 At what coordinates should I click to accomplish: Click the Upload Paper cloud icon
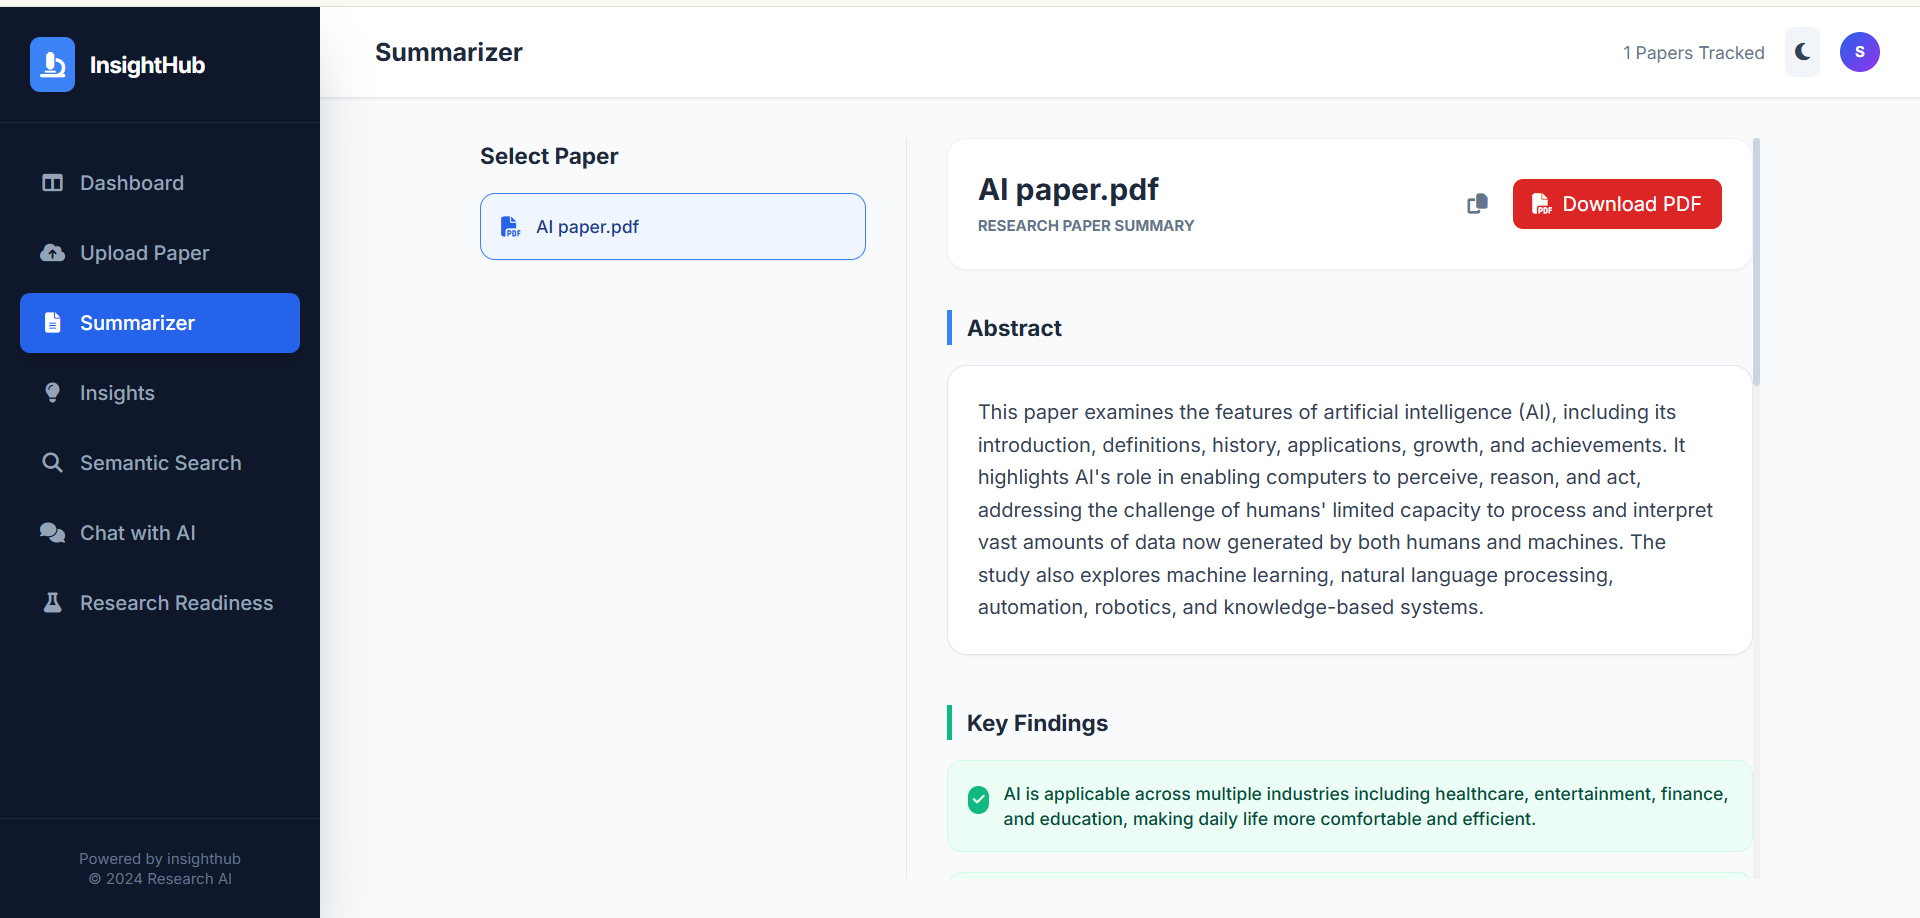point(52,253)
